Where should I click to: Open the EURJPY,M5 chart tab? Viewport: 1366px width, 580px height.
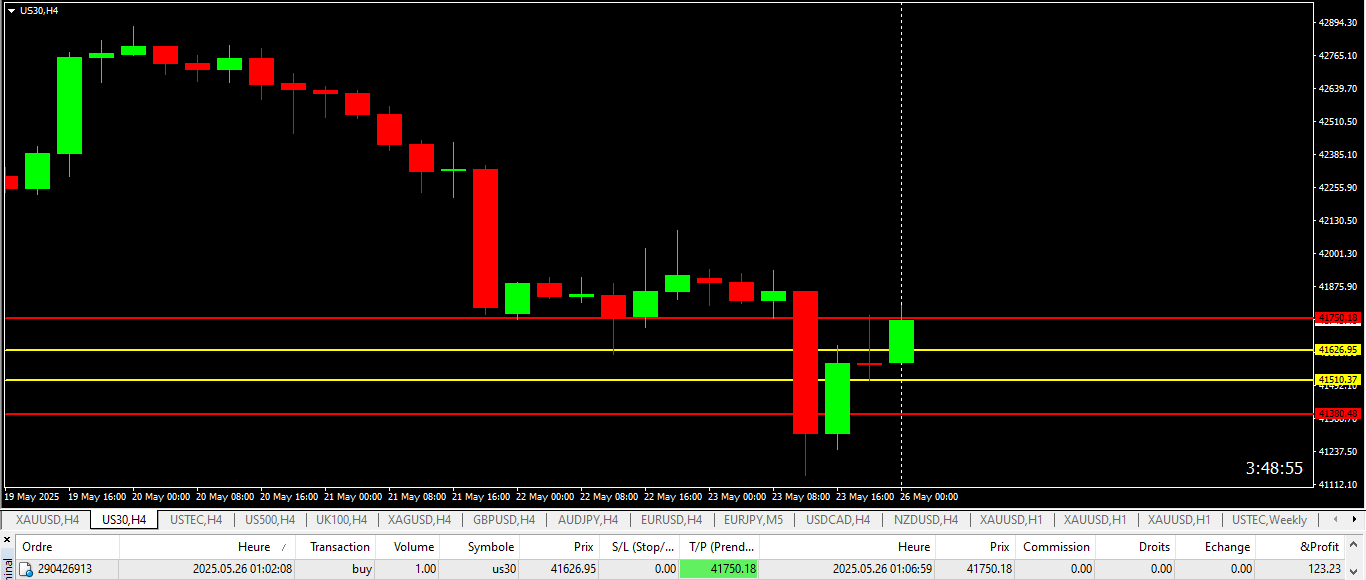754,520
